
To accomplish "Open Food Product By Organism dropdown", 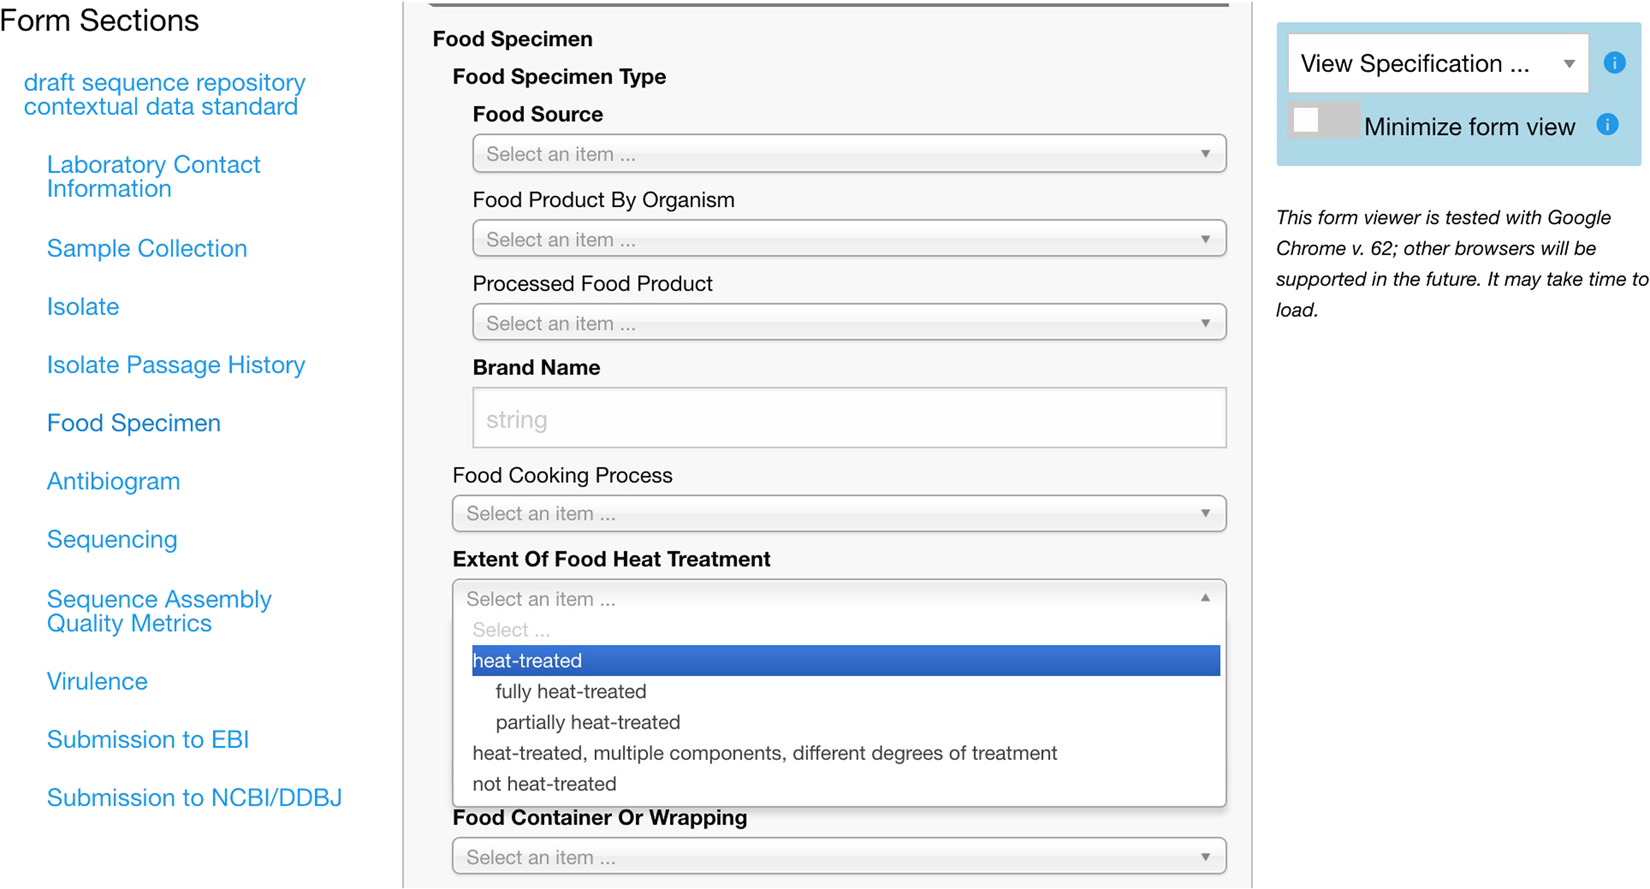I will point(848,239).
